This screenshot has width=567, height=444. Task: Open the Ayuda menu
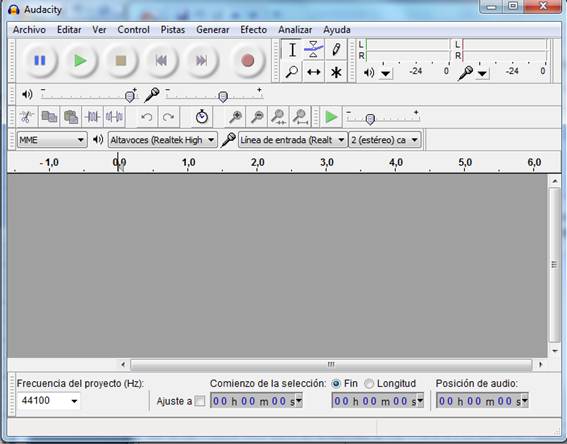coord(337,30)
